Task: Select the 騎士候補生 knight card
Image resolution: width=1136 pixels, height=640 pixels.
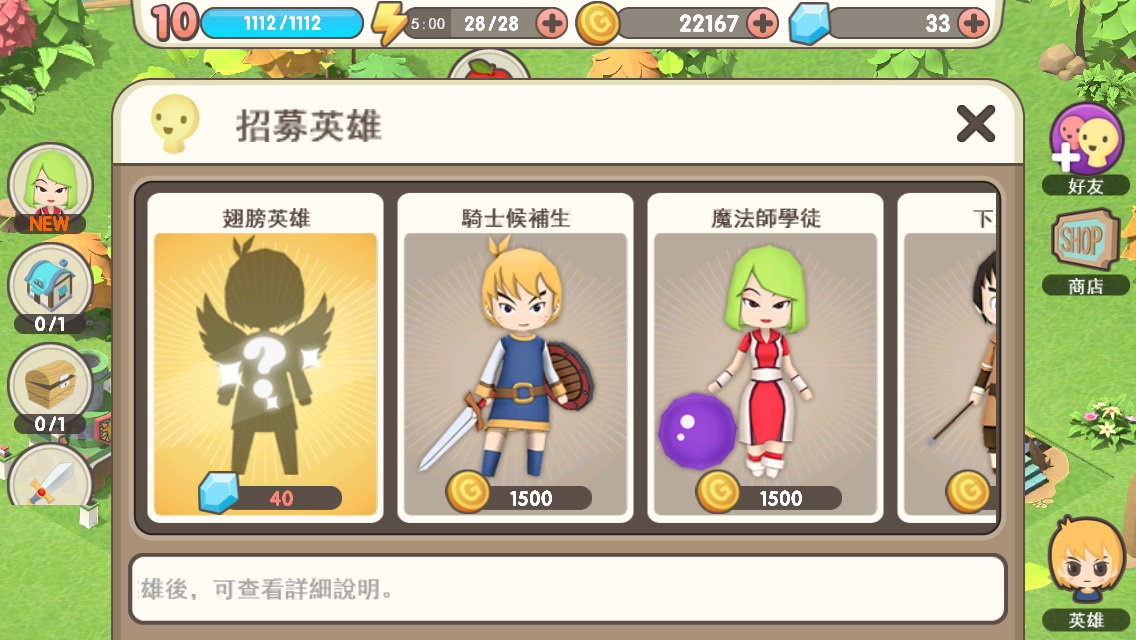Action: [x=515, y=358]
